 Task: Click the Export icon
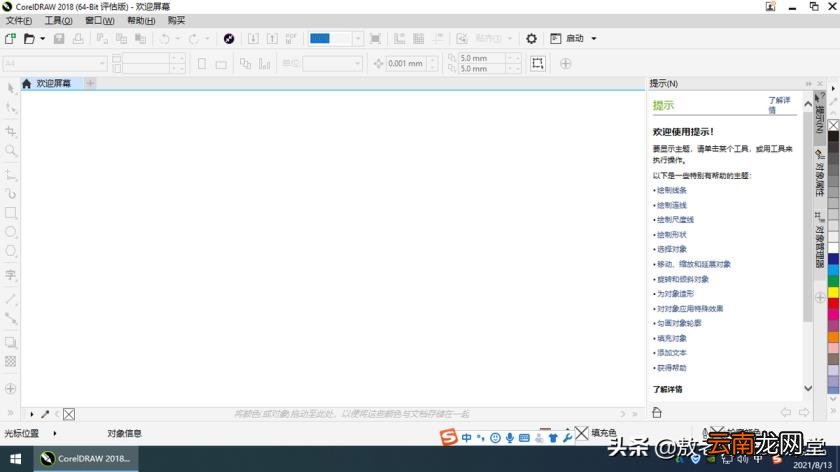(x=272, y=39)
